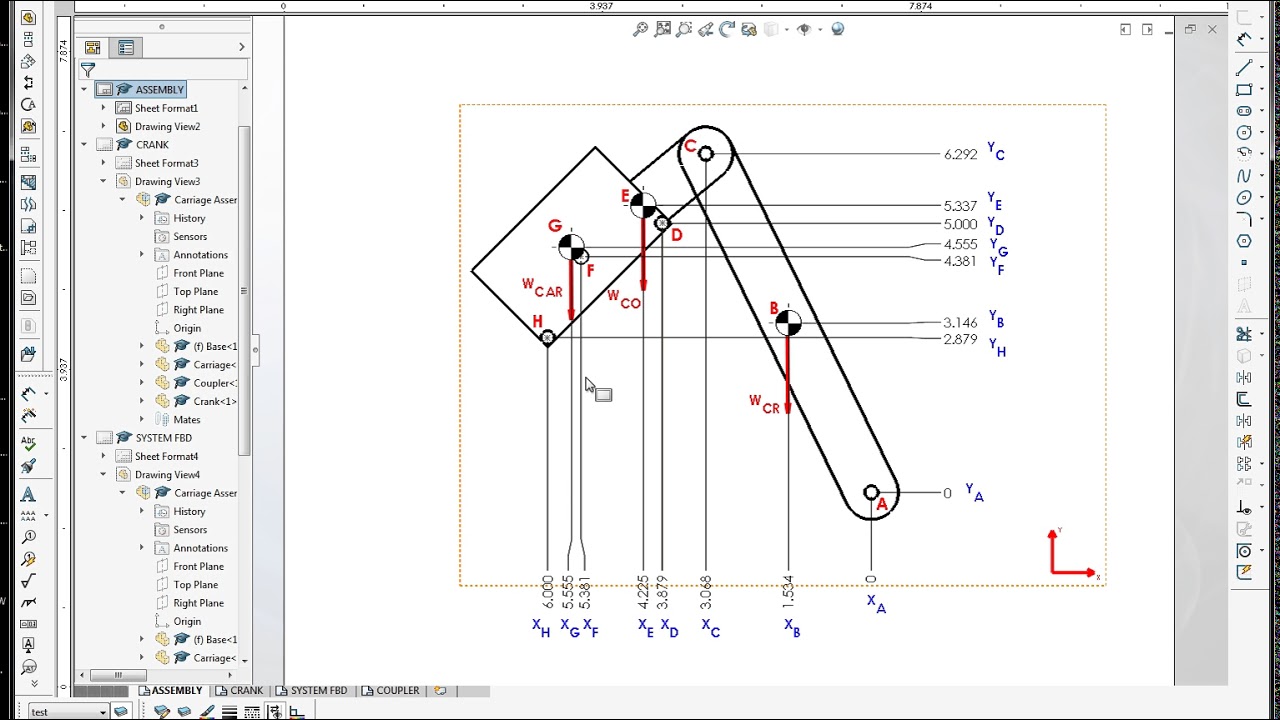Select the Line sketch tool
Image resolution: width=1280 pixels, height=720 pixels.
pyautogui.click(x=1244, y=68)
